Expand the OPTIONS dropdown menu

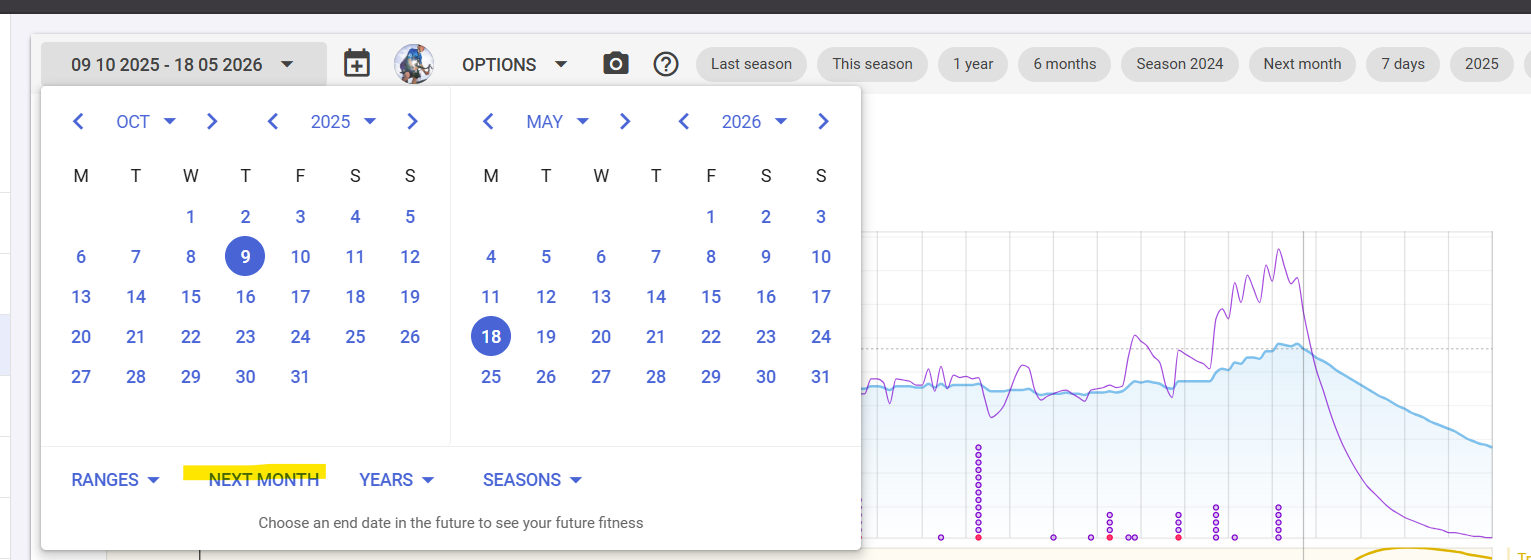(514, 65)
